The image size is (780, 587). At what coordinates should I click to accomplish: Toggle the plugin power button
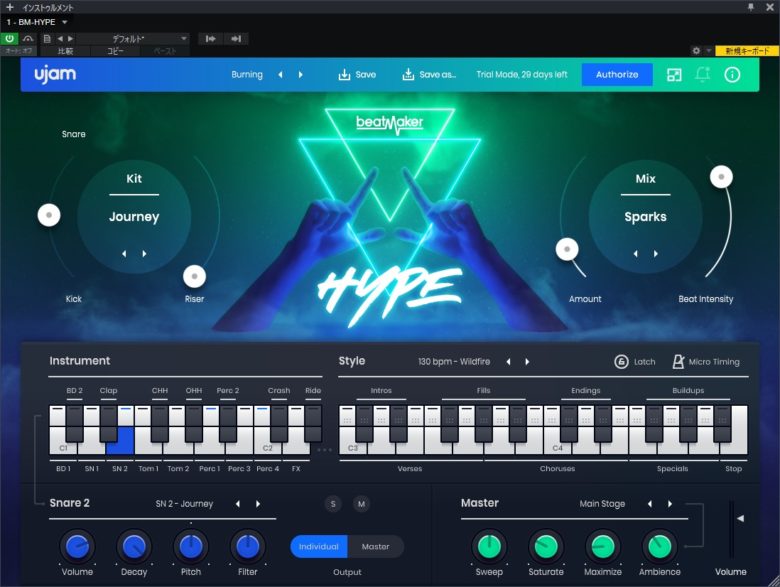(9, 38)
